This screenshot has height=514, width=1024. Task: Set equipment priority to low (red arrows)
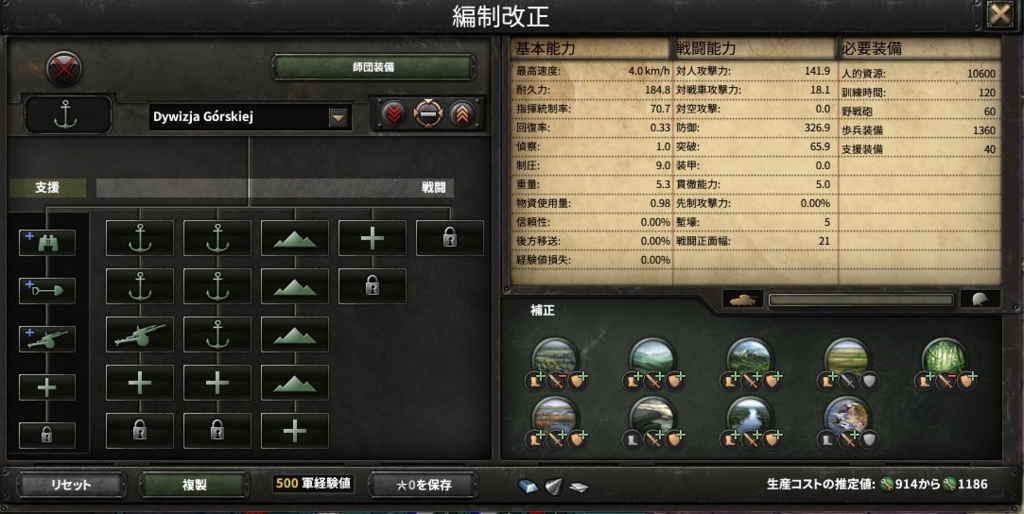coord(394,114)
